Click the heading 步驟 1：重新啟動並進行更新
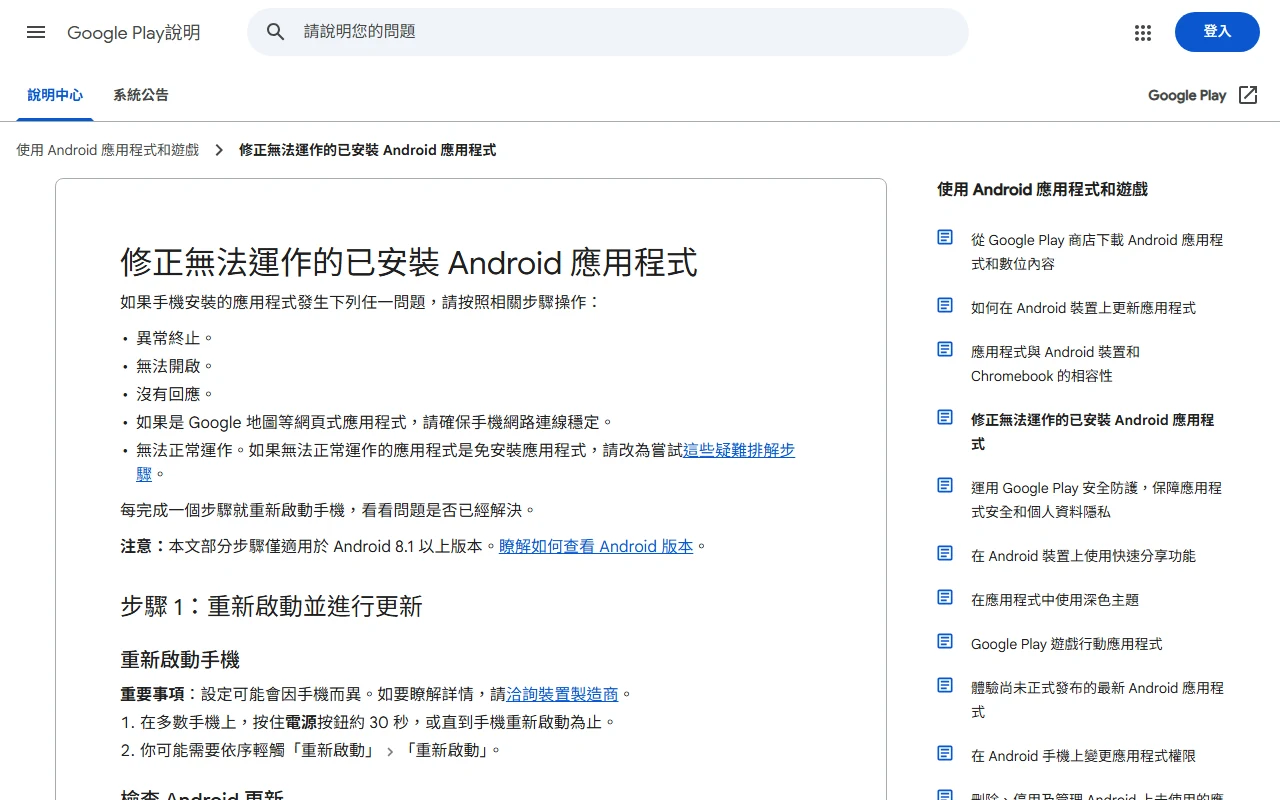 click(x=271, y=606)
